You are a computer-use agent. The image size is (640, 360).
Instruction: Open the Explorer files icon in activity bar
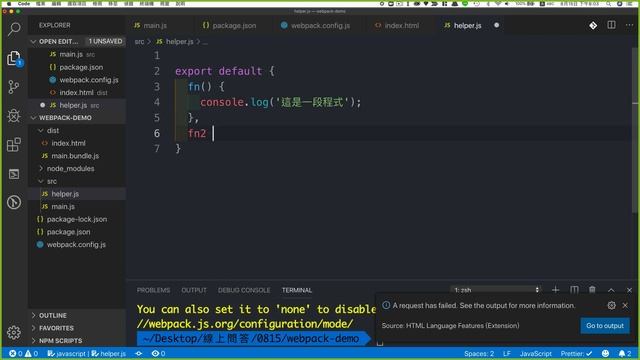click(14, 58)
